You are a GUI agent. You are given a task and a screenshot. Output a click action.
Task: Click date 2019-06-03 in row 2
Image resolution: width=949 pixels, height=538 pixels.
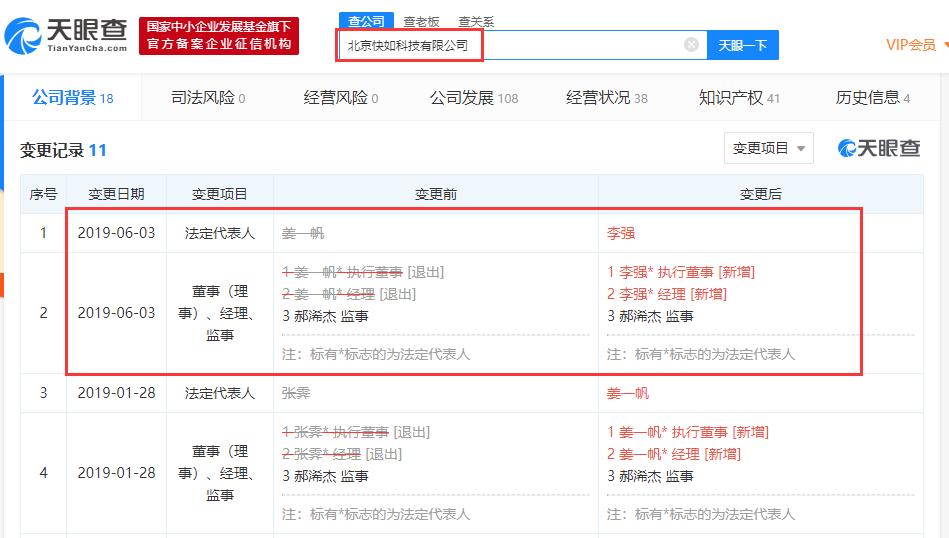pyautogui.click(x=116, y=313)
